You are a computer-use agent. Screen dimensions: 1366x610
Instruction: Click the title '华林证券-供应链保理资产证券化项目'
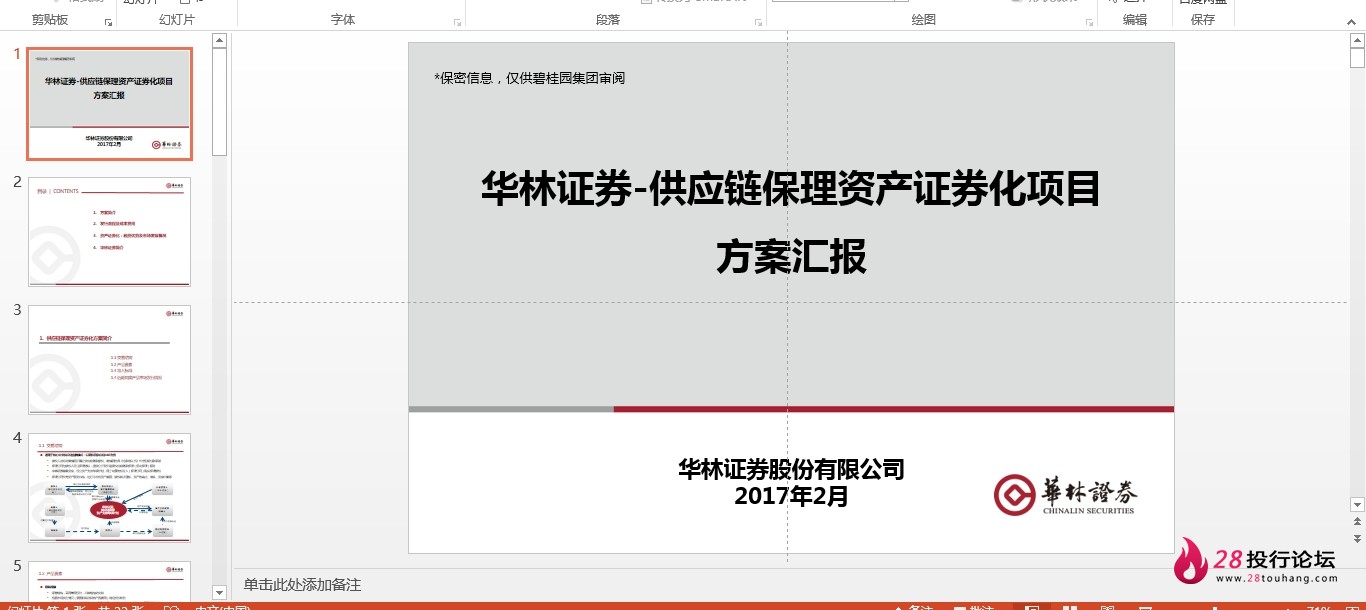coord(790,189)
